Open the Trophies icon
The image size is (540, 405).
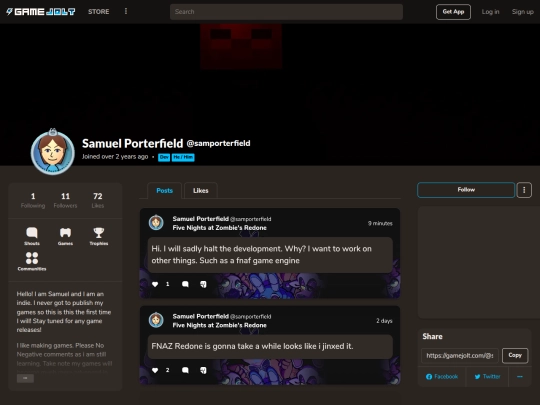(x=98, y=236)
